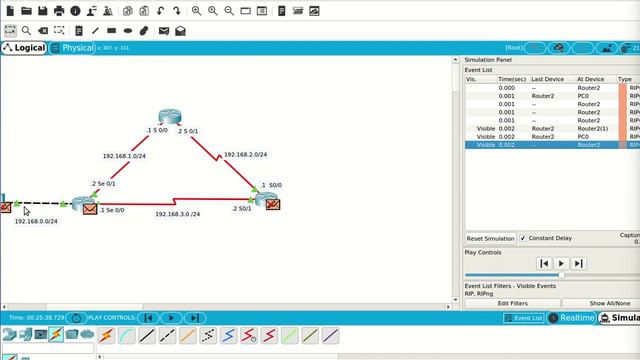The height and width of the screenshot is (360, 640).
Task: Pick the Serial DTE red cable
Action: (269, 336)
